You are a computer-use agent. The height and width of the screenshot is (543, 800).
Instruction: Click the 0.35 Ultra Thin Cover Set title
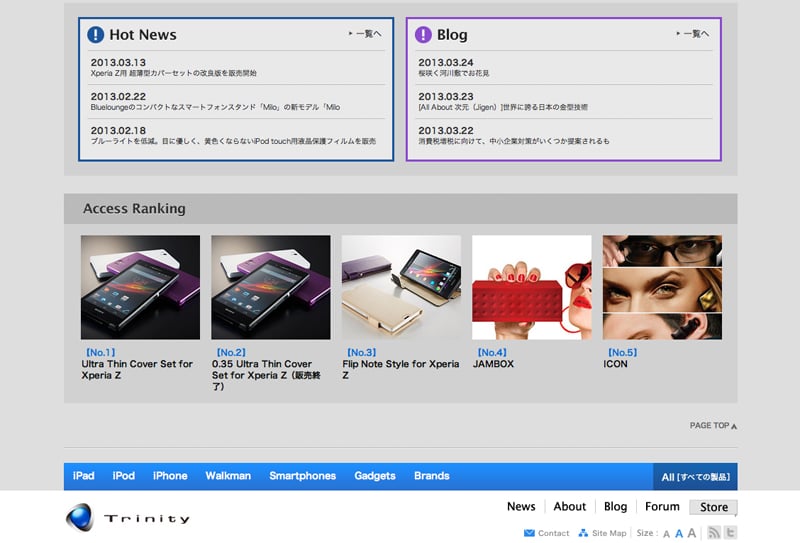pos(266,375)
